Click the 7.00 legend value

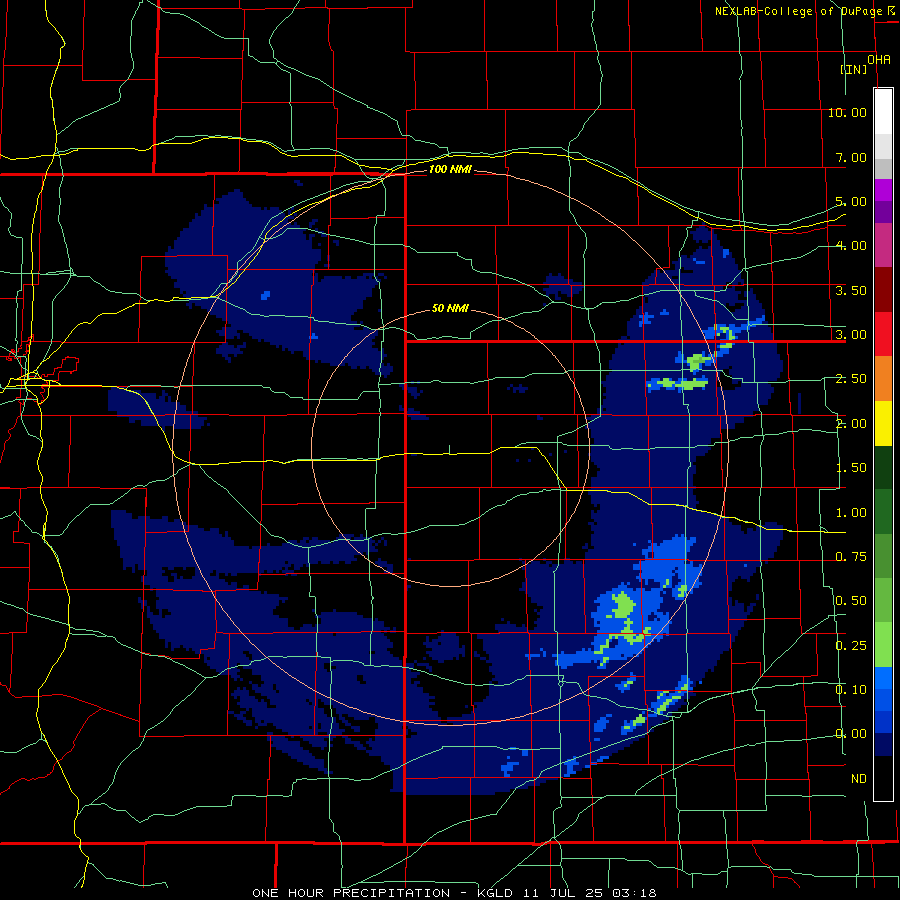pyautogui.click(x=851, y=157)
